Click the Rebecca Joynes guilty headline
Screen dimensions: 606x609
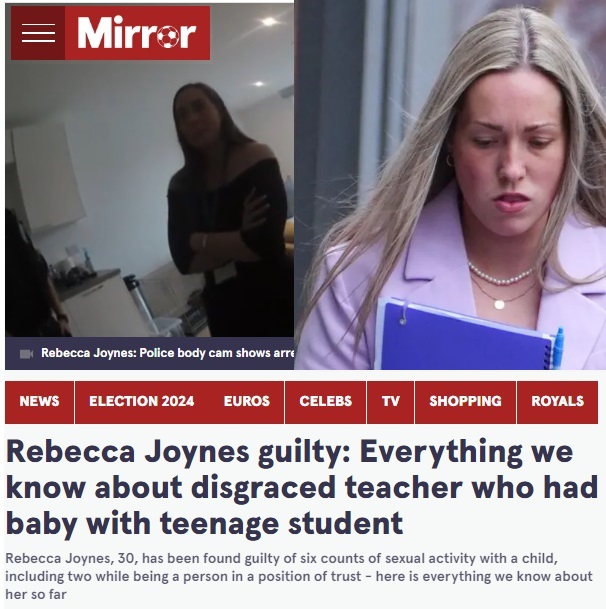(302, 487)
